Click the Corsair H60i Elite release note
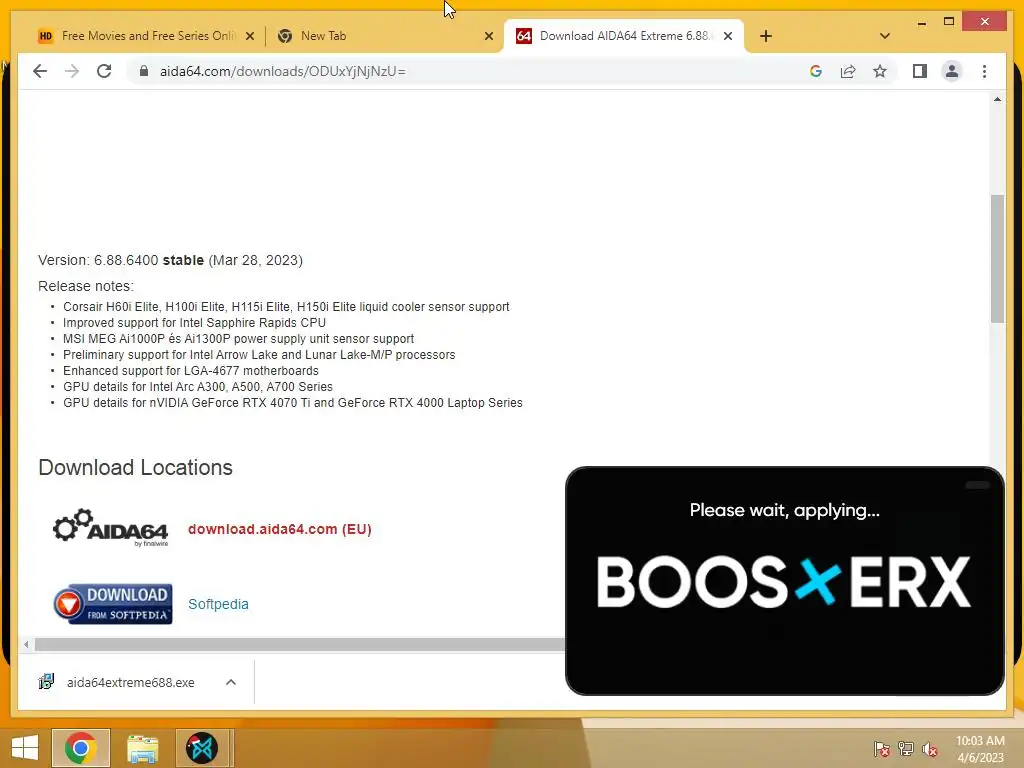The image size is (1024, 768). [286, 307]
